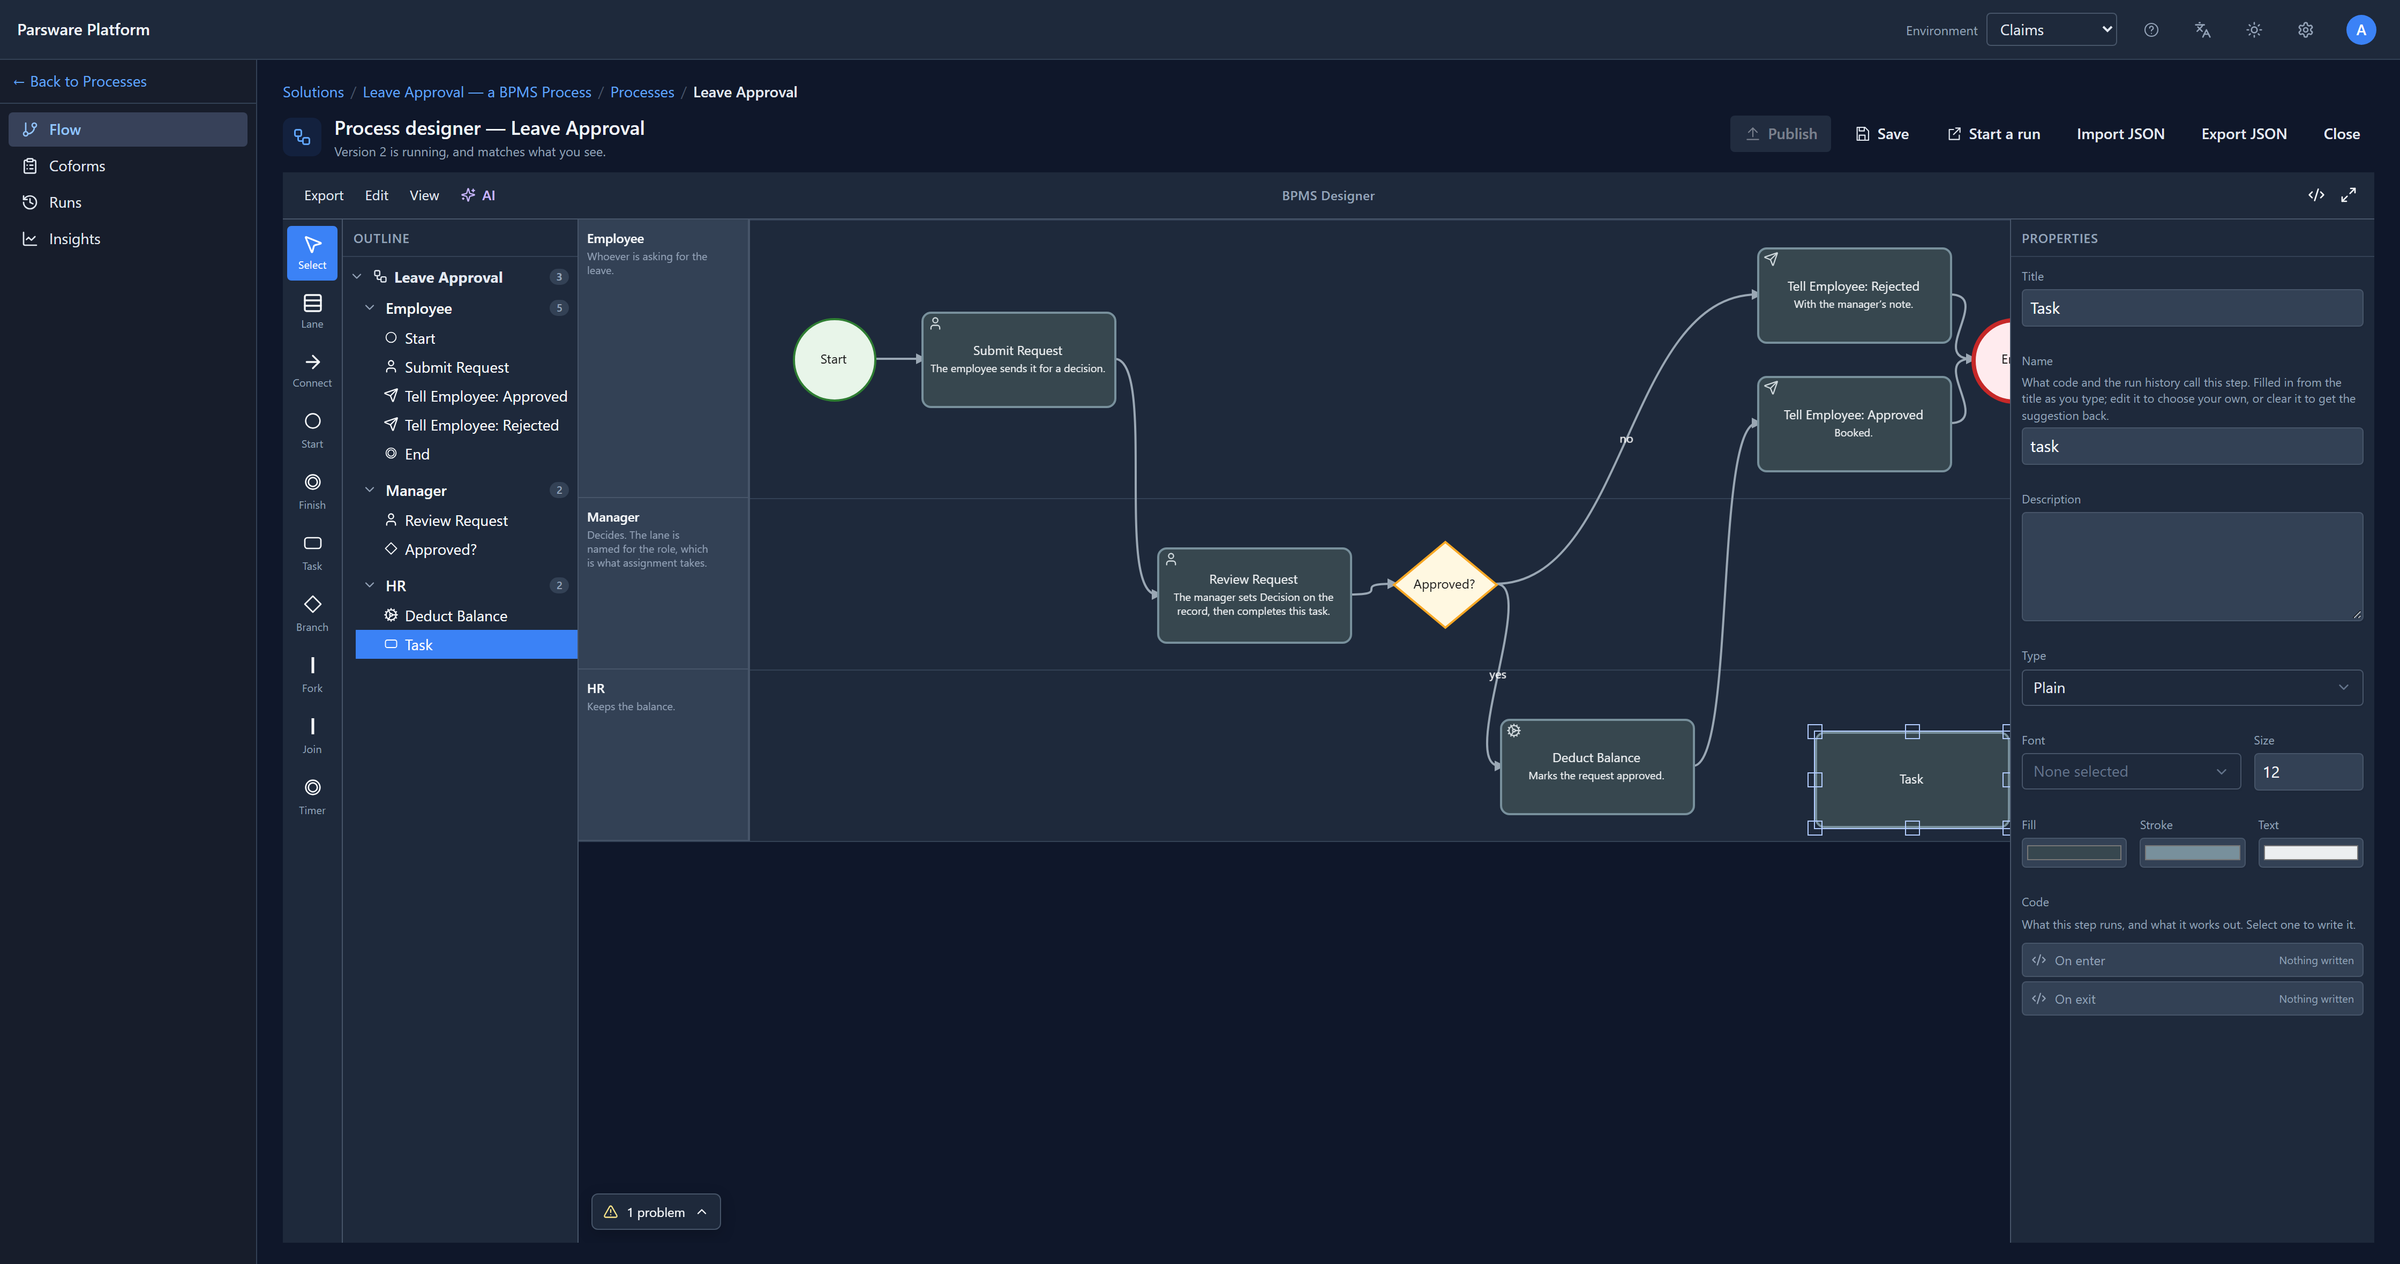Pick the Connect arrow tool
This screenshot has width=2400, height=1264.
[x=312, y=370]
